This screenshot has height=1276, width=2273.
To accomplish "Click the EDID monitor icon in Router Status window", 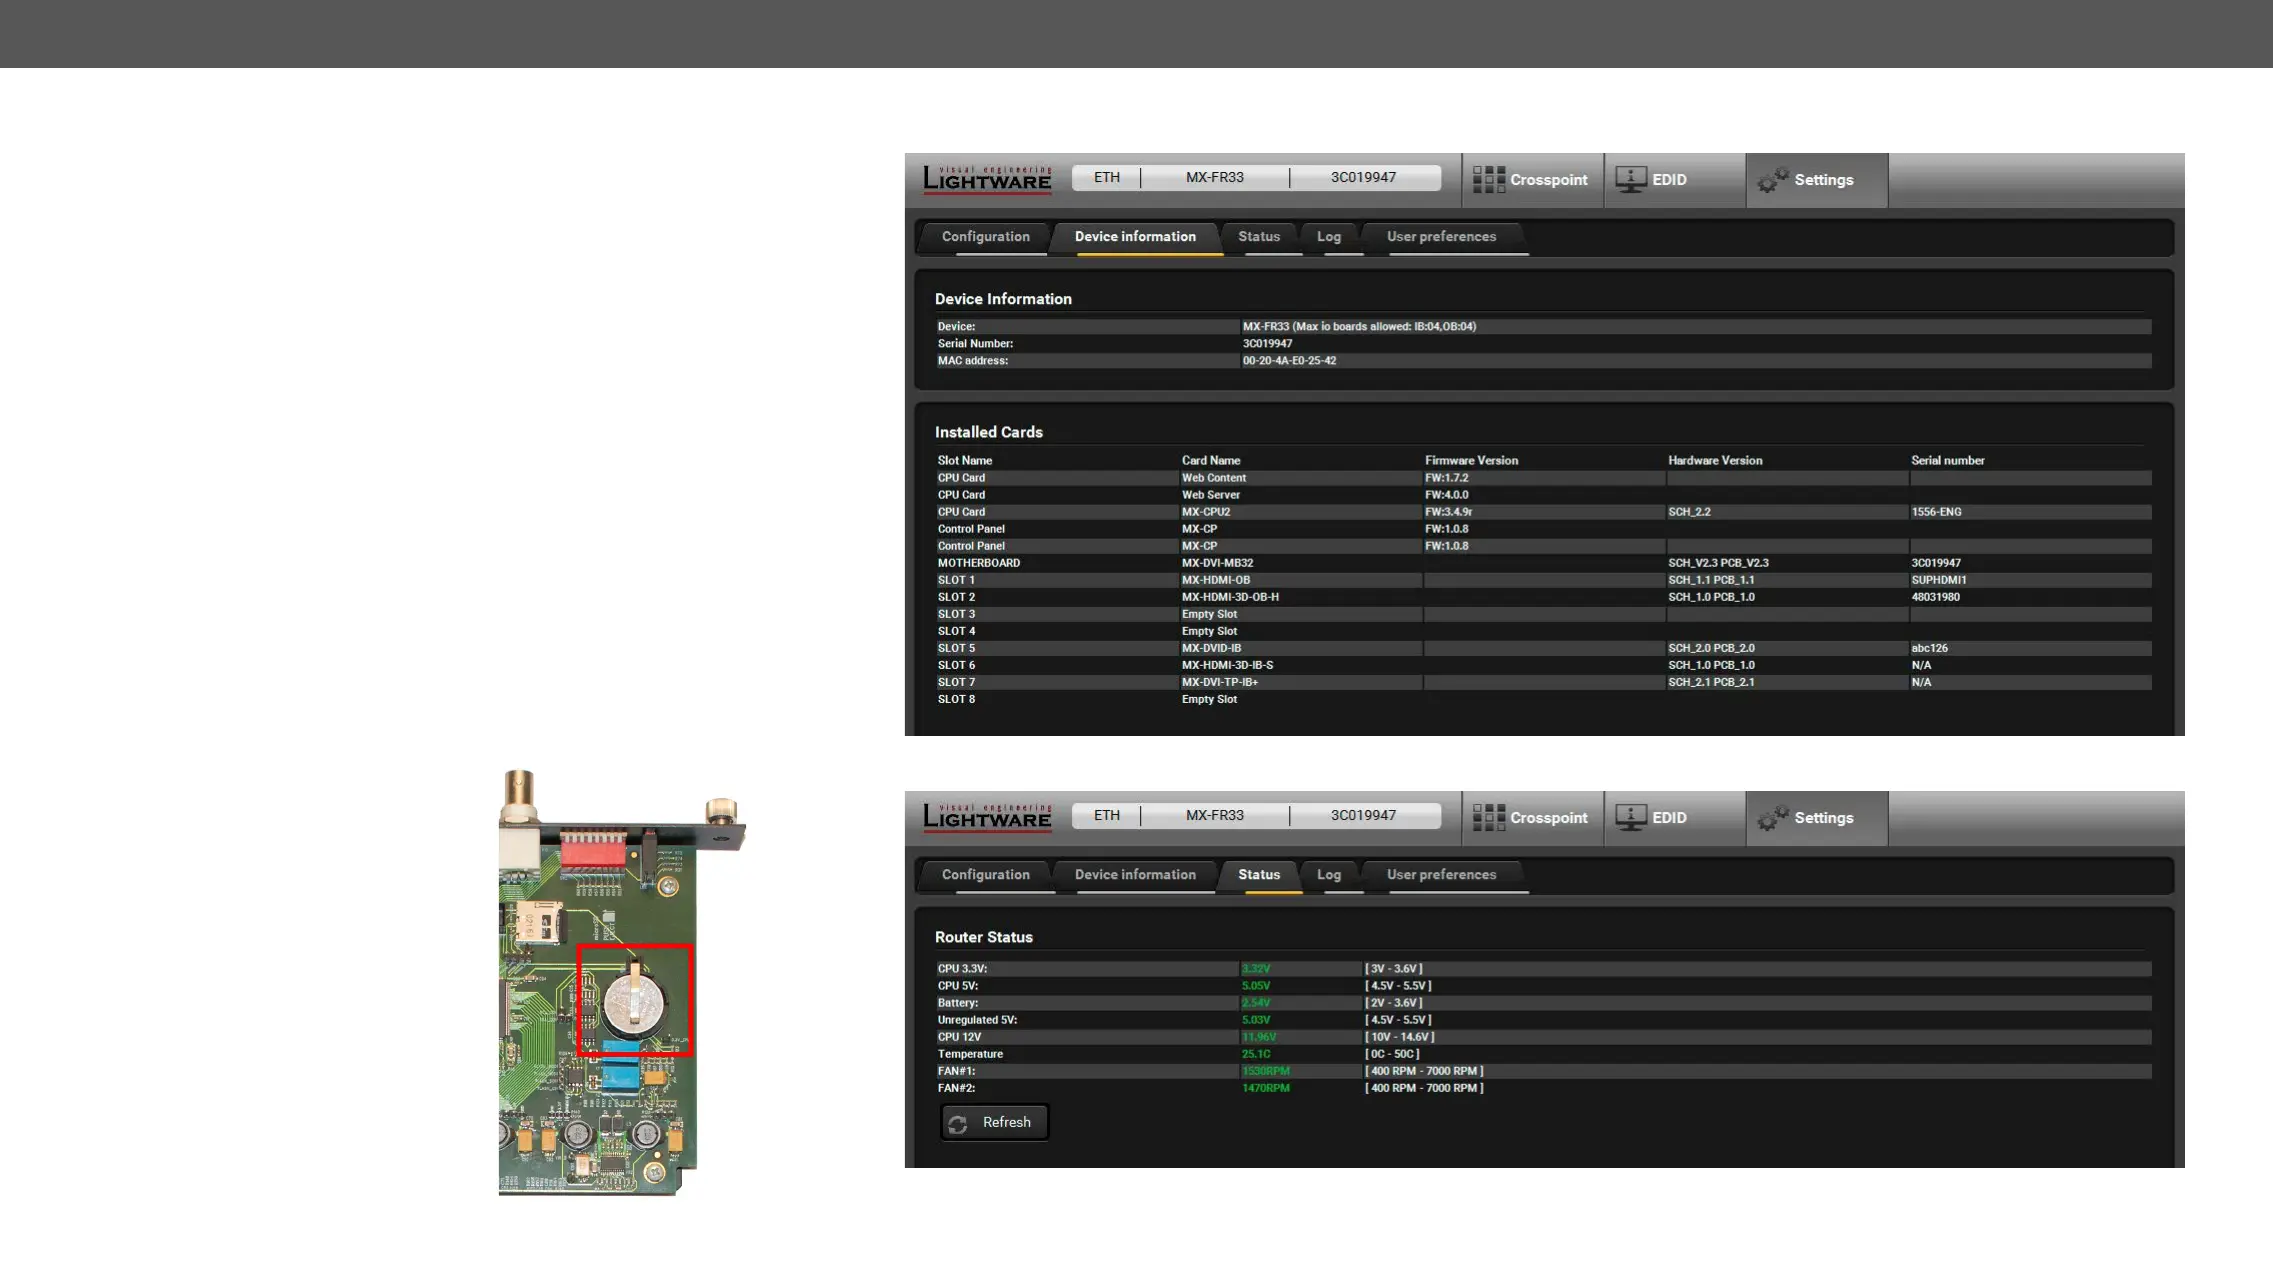I will (x=1631, y=818).
